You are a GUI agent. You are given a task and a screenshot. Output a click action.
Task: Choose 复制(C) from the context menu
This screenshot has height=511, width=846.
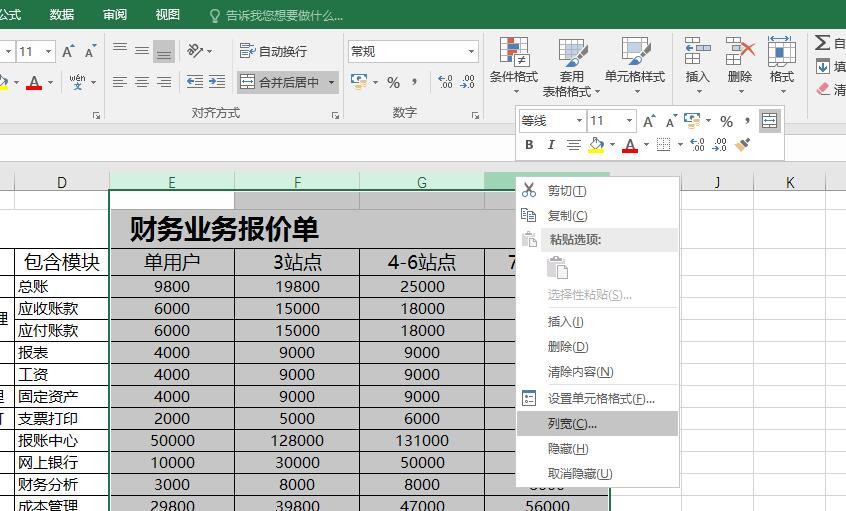[x=597, y=216]
